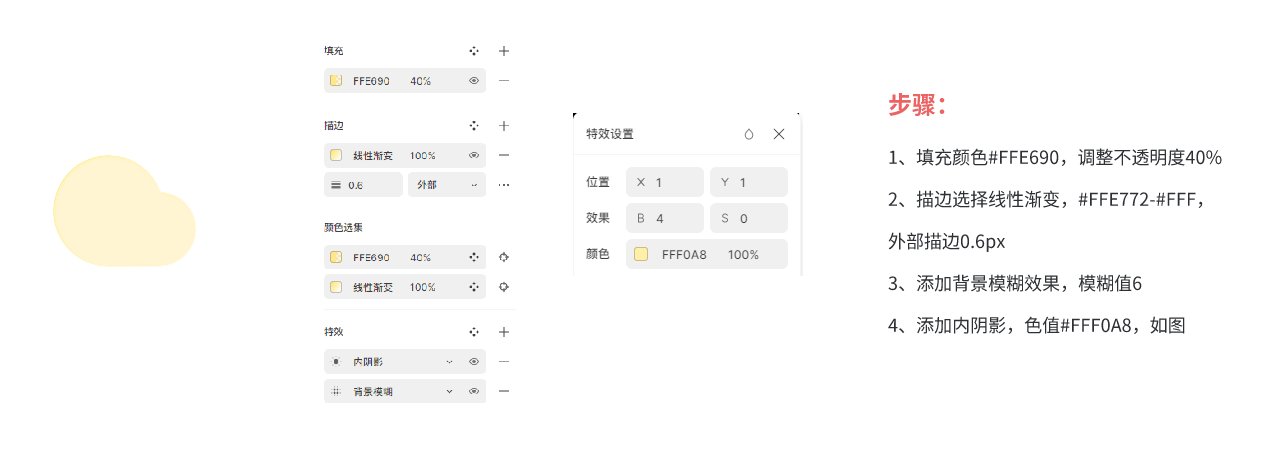Hide the FFE690 fill visibility

474,80
